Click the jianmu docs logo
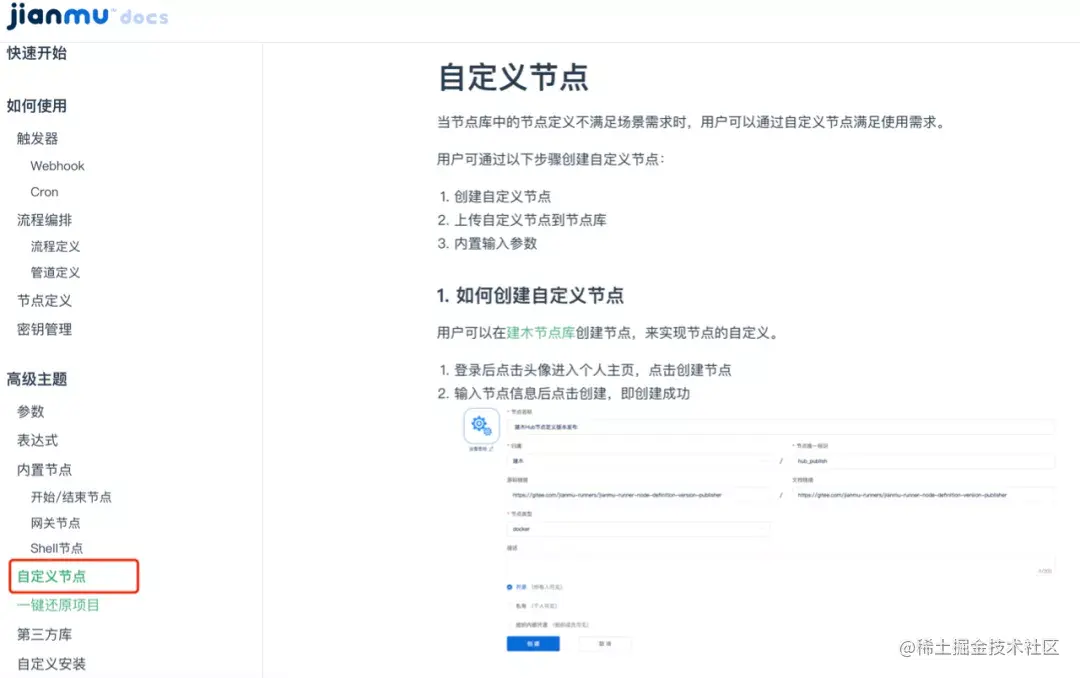This screenshot has width=1080, height=678. 85,16
